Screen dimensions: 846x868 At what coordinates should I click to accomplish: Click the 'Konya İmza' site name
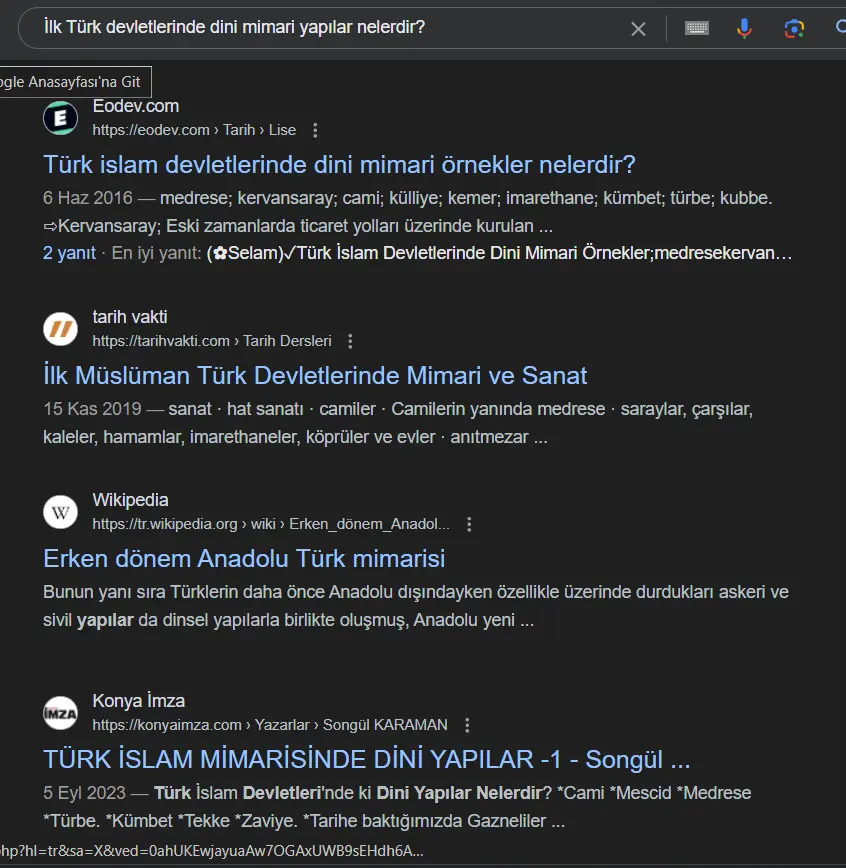click(x=138, y=701)
